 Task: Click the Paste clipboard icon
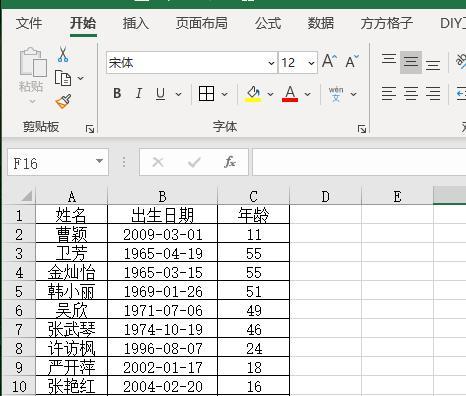click(x=33, y=62)
